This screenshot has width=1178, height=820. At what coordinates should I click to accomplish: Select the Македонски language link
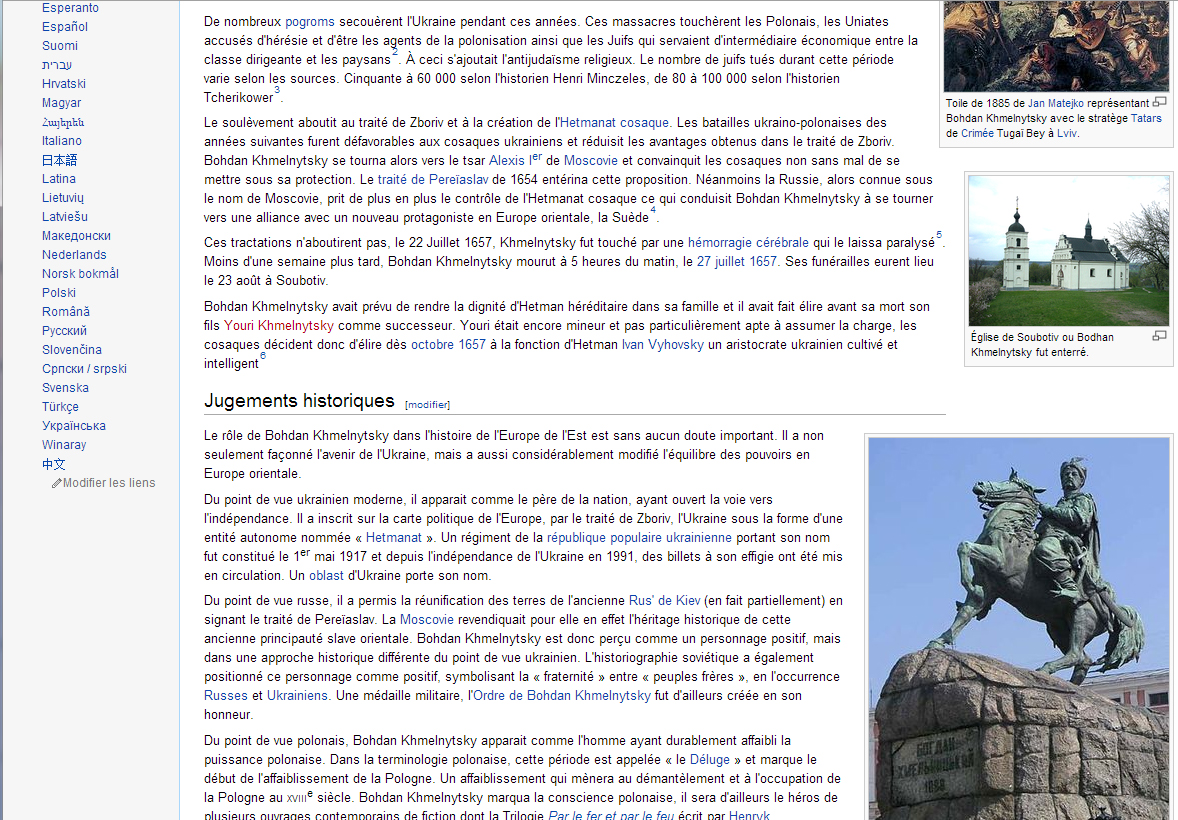(76, 236)
